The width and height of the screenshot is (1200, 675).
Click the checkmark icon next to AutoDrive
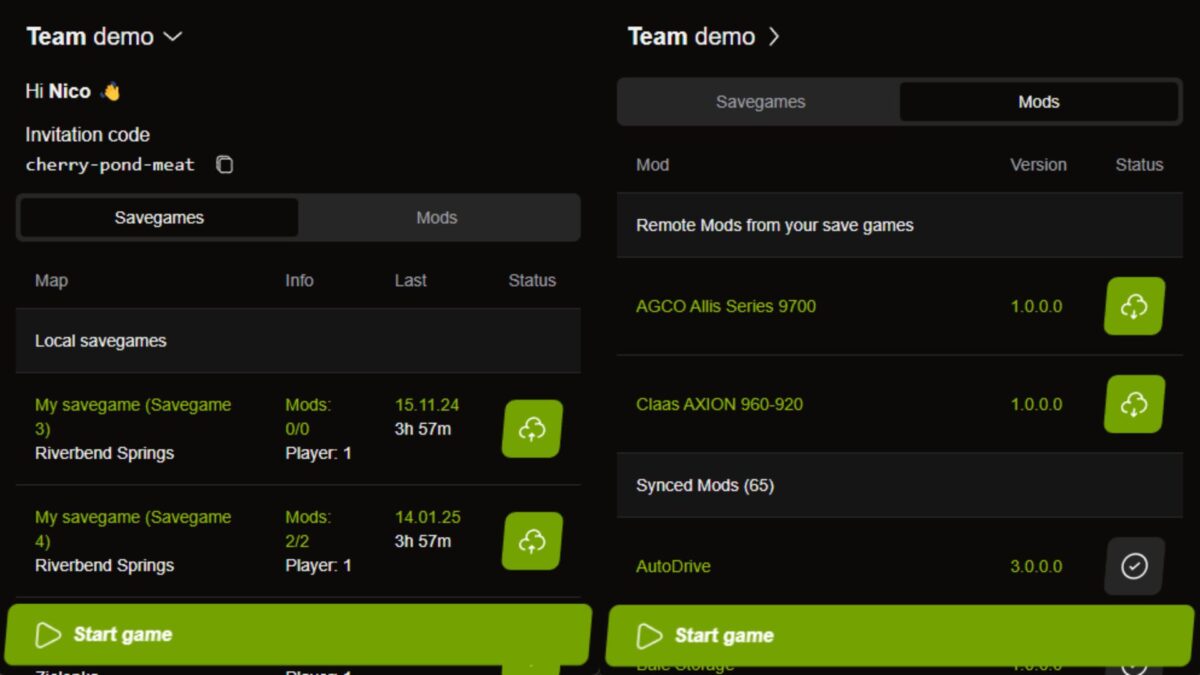coord(1133,566)
